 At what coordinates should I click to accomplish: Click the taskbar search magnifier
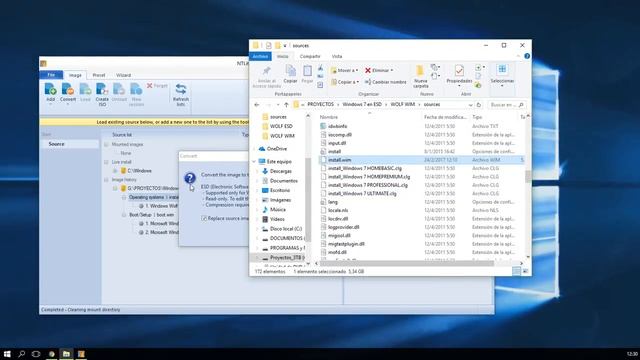(21, 354)
